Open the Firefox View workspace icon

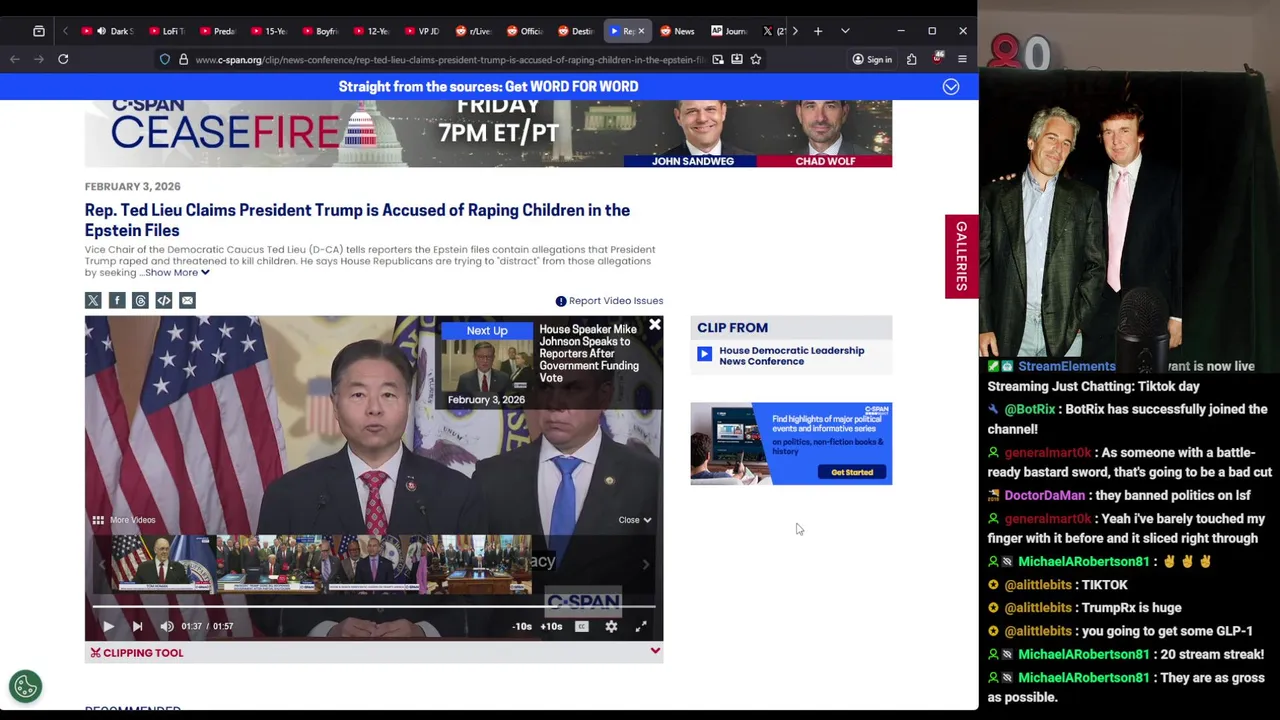click(39, 31)
